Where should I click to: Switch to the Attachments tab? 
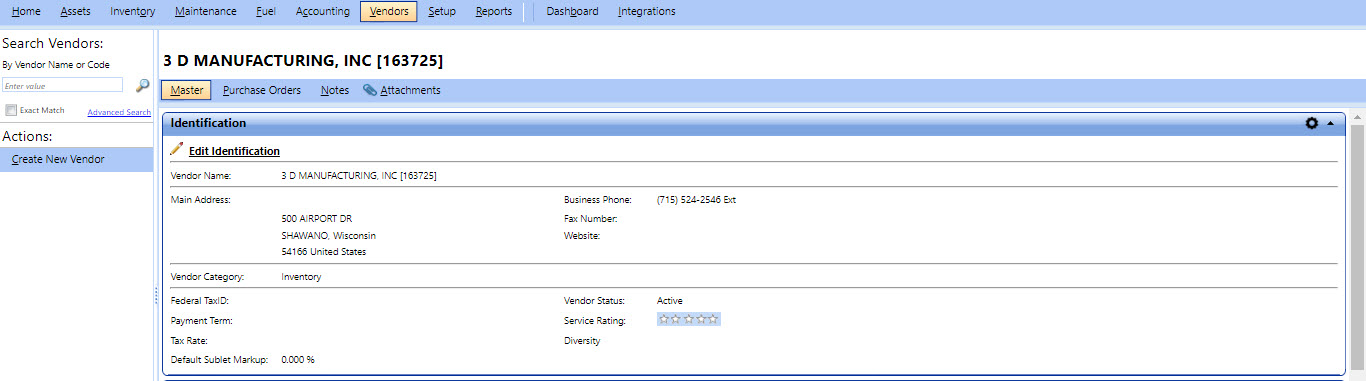click(x=410, y=90)
